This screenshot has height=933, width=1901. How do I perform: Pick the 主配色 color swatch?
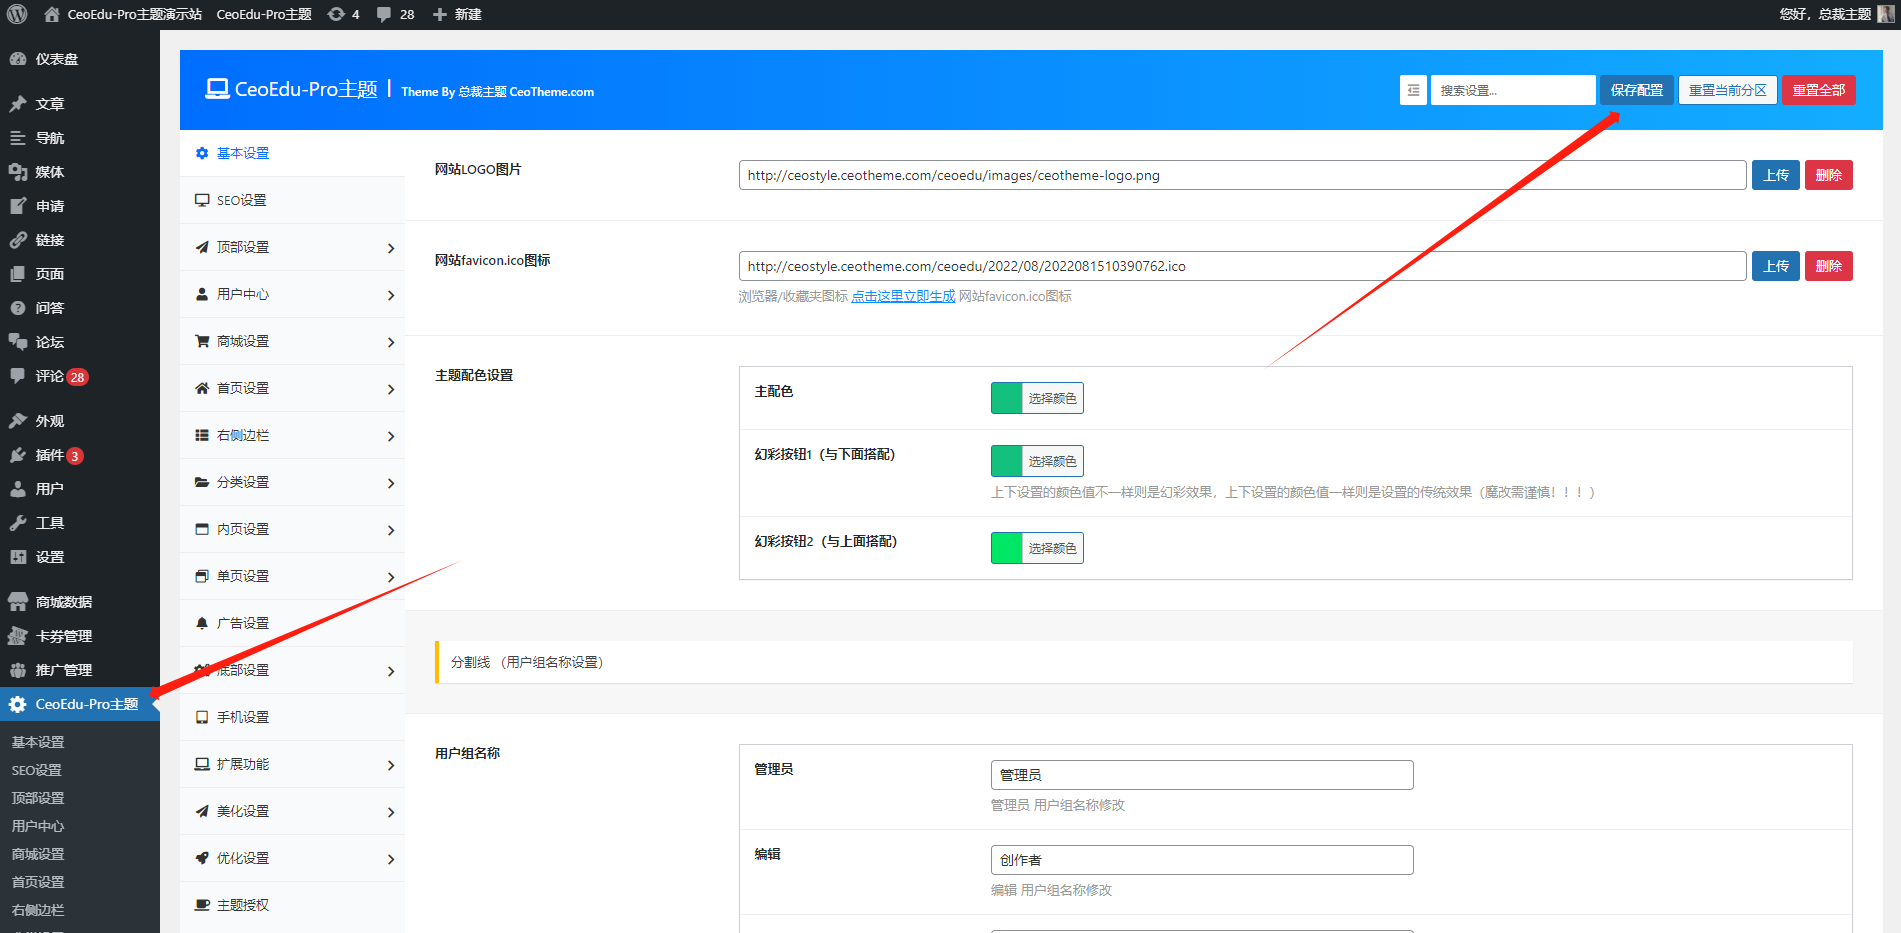click(x=1007, y=398)
